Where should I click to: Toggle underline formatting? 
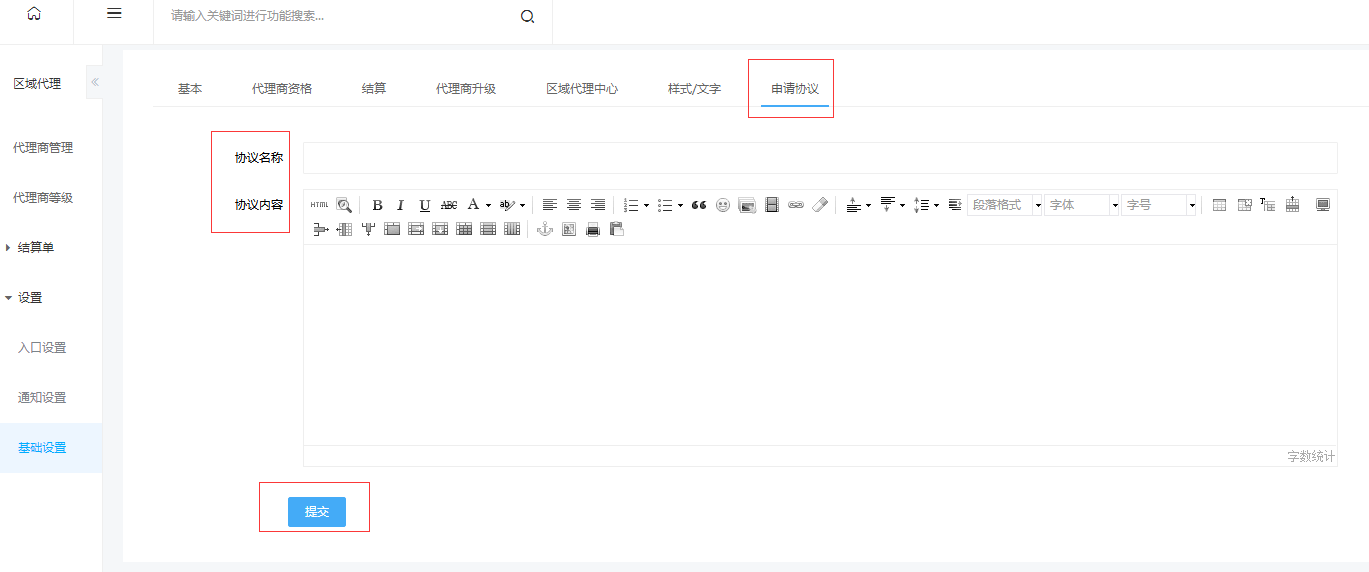(425, 205)
